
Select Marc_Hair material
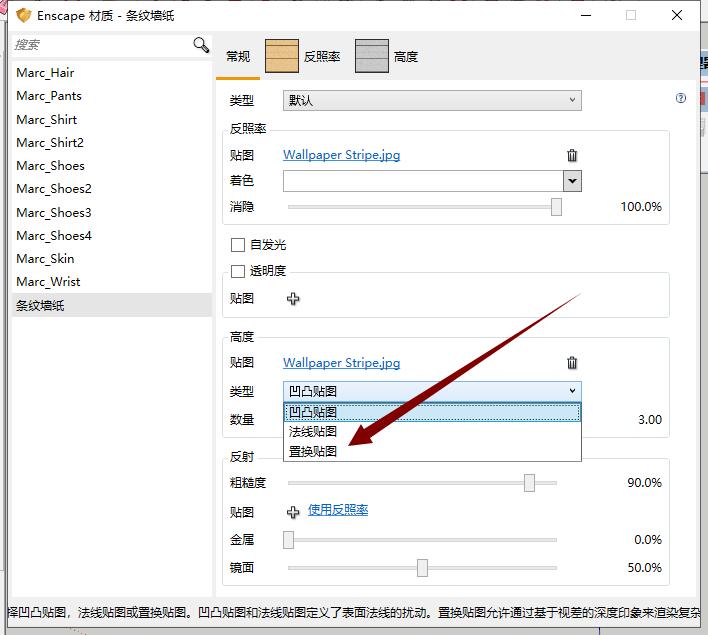coord(112,73)
